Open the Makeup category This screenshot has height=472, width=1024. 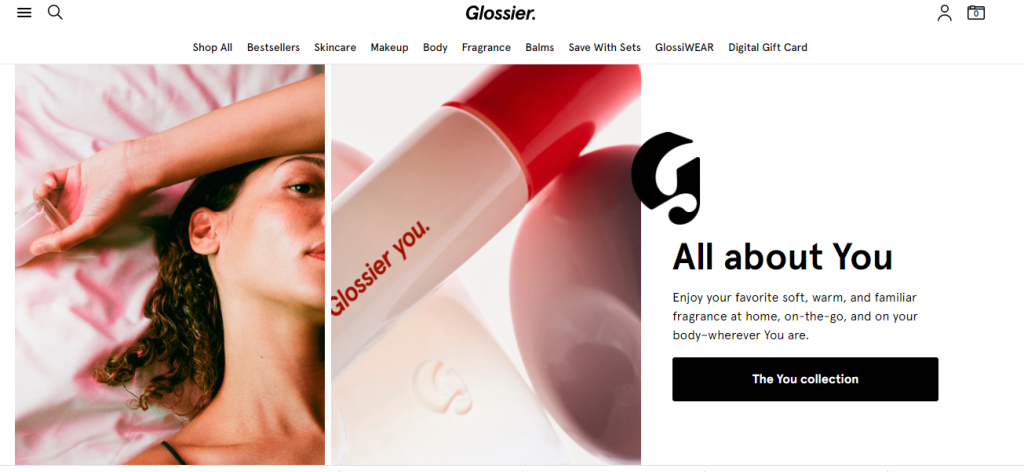coord(389,48)
